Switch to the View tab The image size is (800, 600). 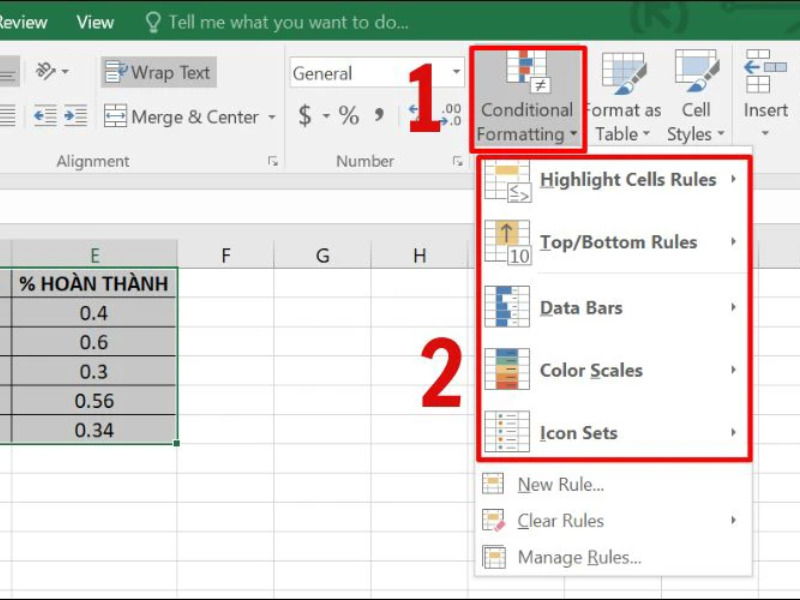[95, 22]
